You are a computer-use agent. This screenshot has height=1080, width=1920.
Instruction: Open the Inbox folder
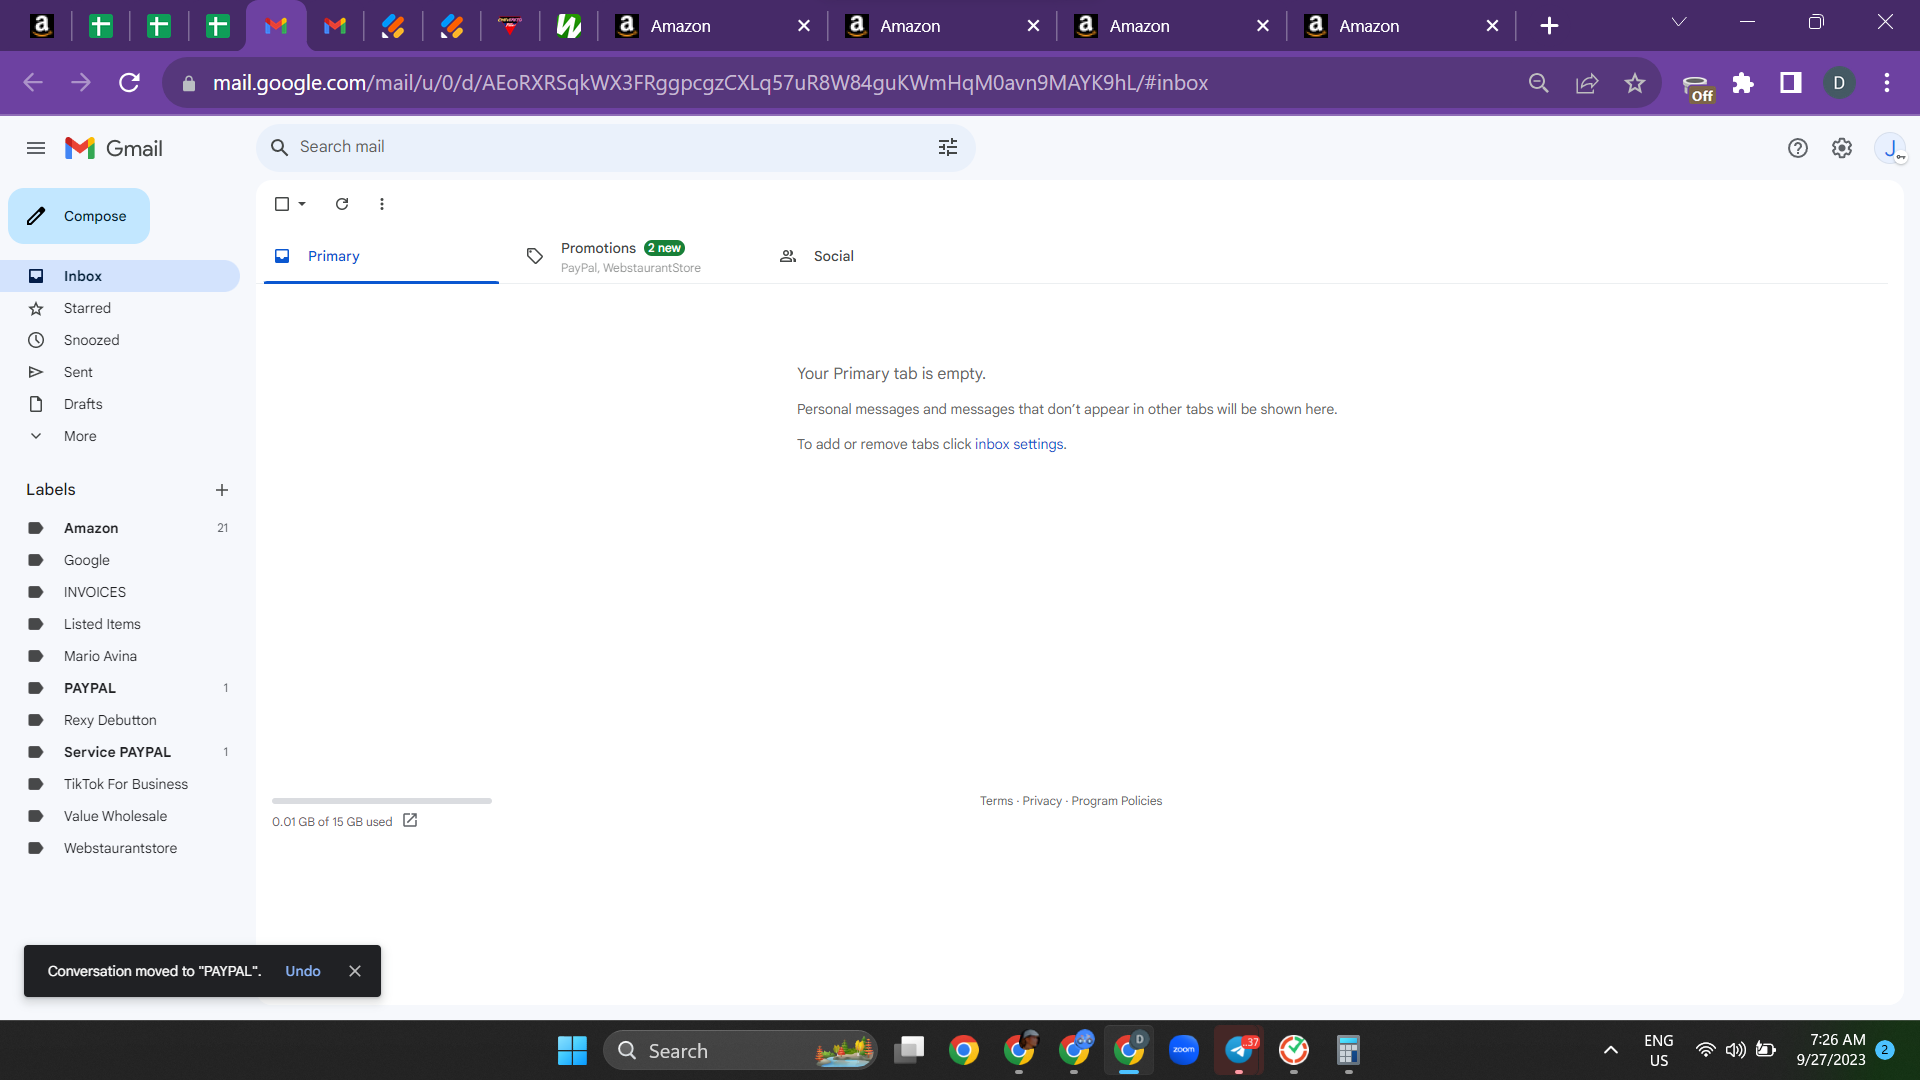[x=120, y=276]
